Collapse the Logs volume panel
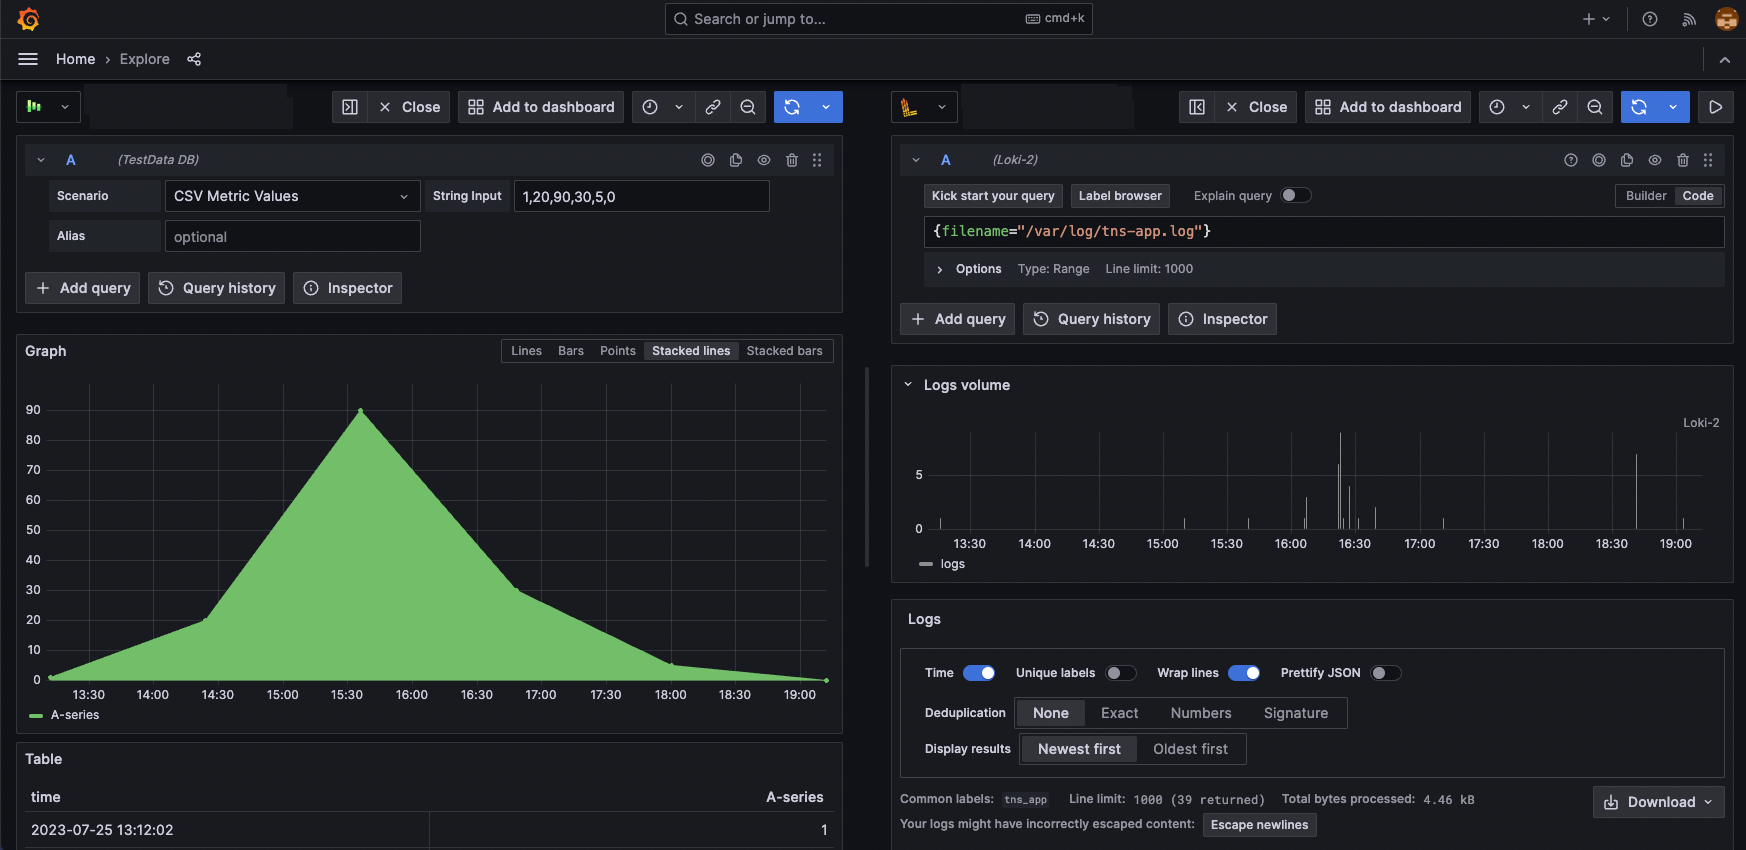 [x=908, y=385]
